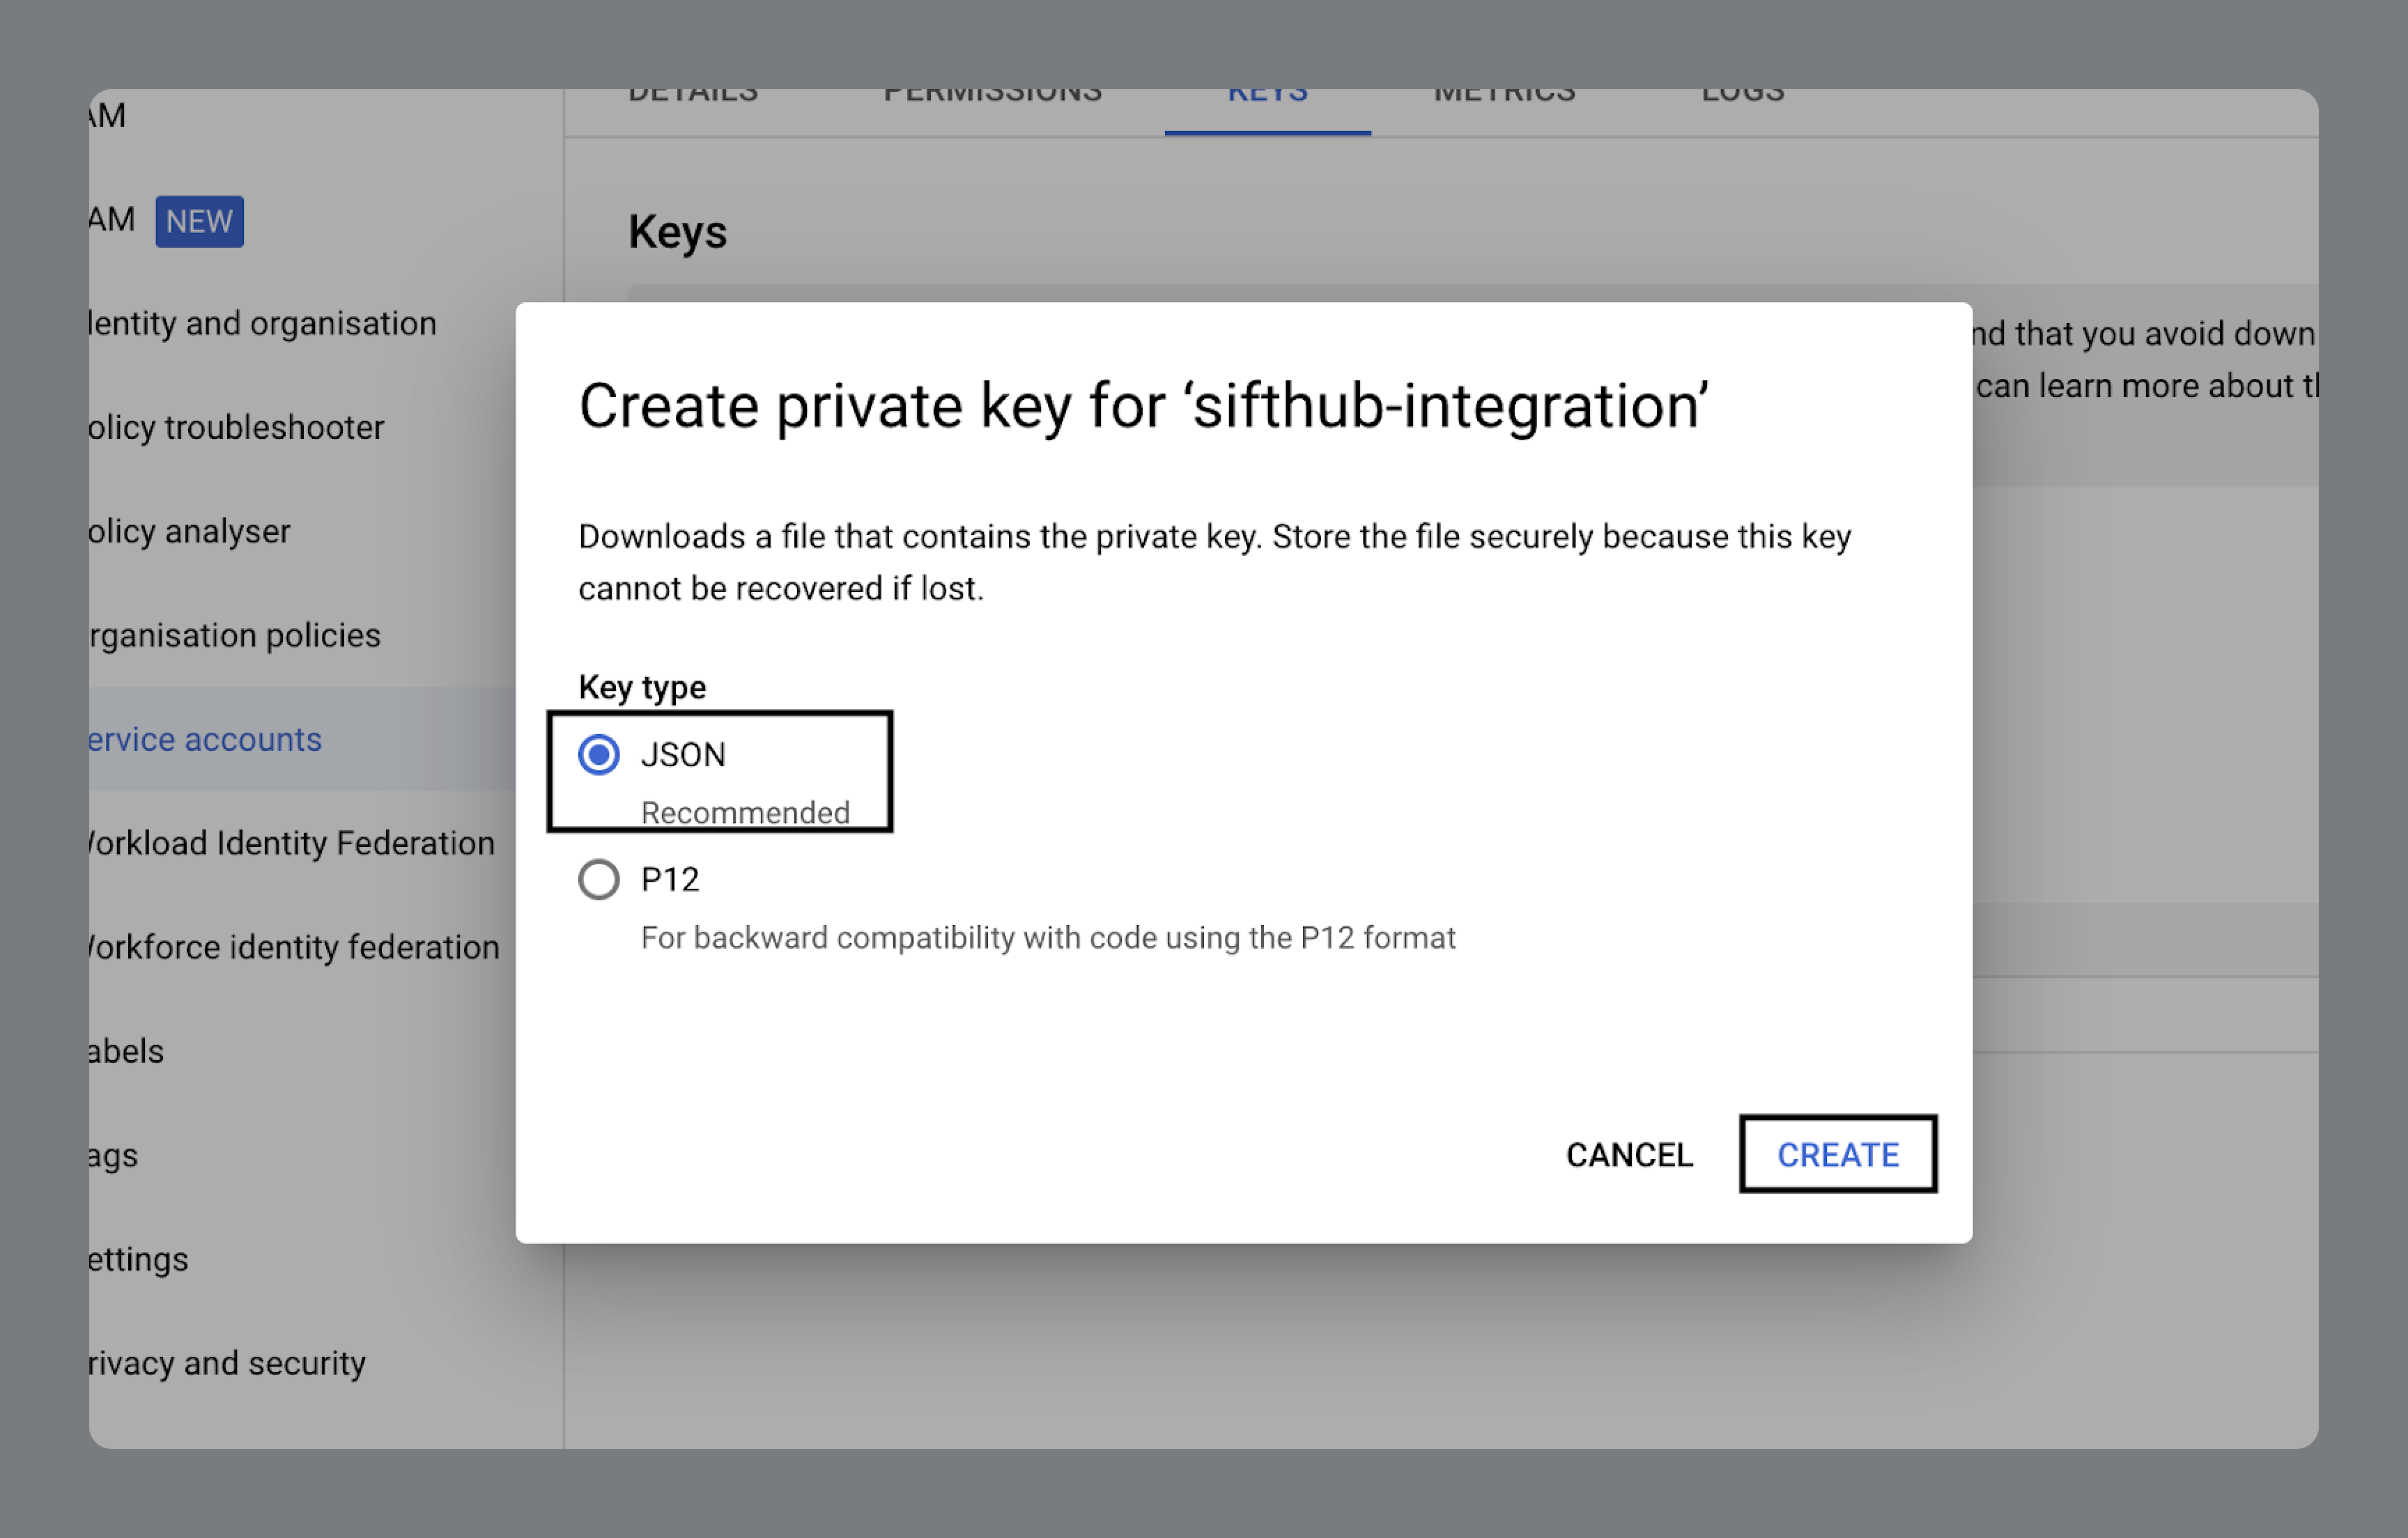The width and height of the screenshot is (2408, 1538).
Task: Select the P12 key type radio button
Action: coord(598,880)
